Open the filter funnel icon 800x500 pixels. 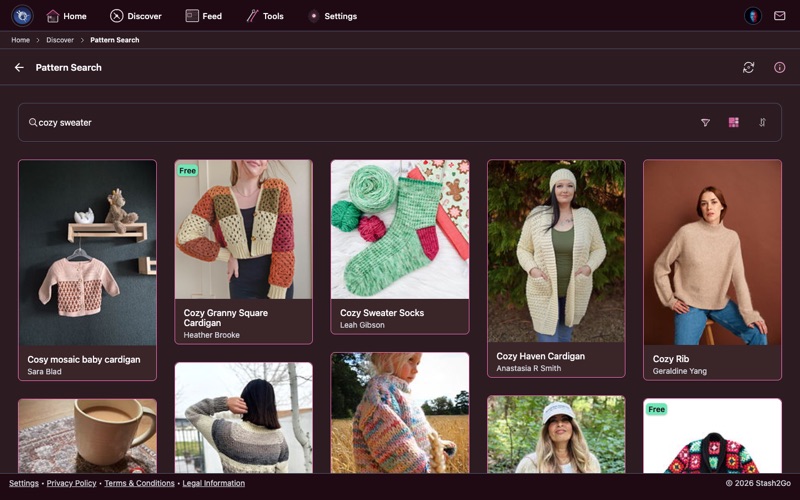click(705, 122)
